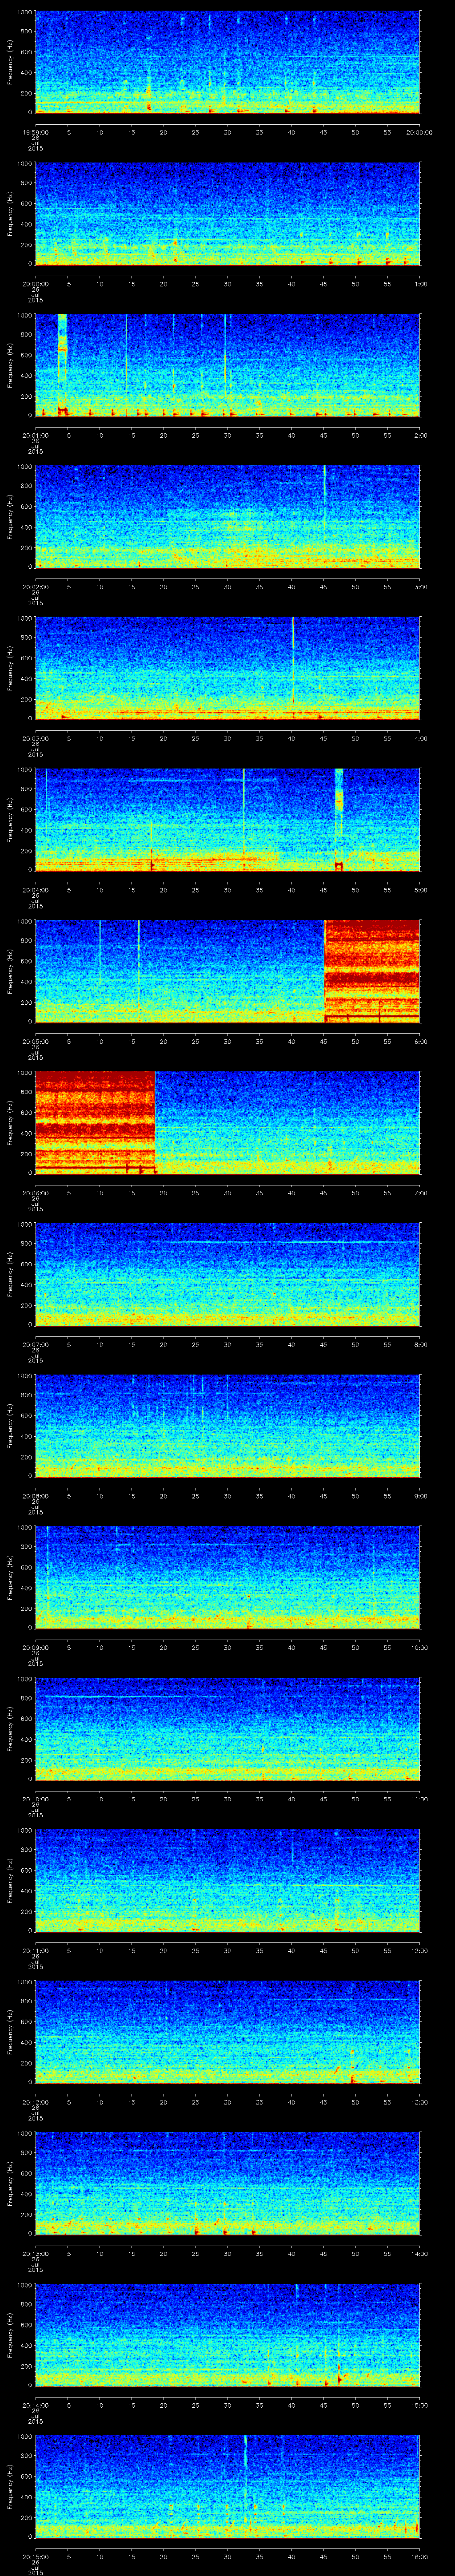Screen dimensions: 455x2576
Task: Open the spectrogram panel ending at 1:00
Action: (227, 214)
